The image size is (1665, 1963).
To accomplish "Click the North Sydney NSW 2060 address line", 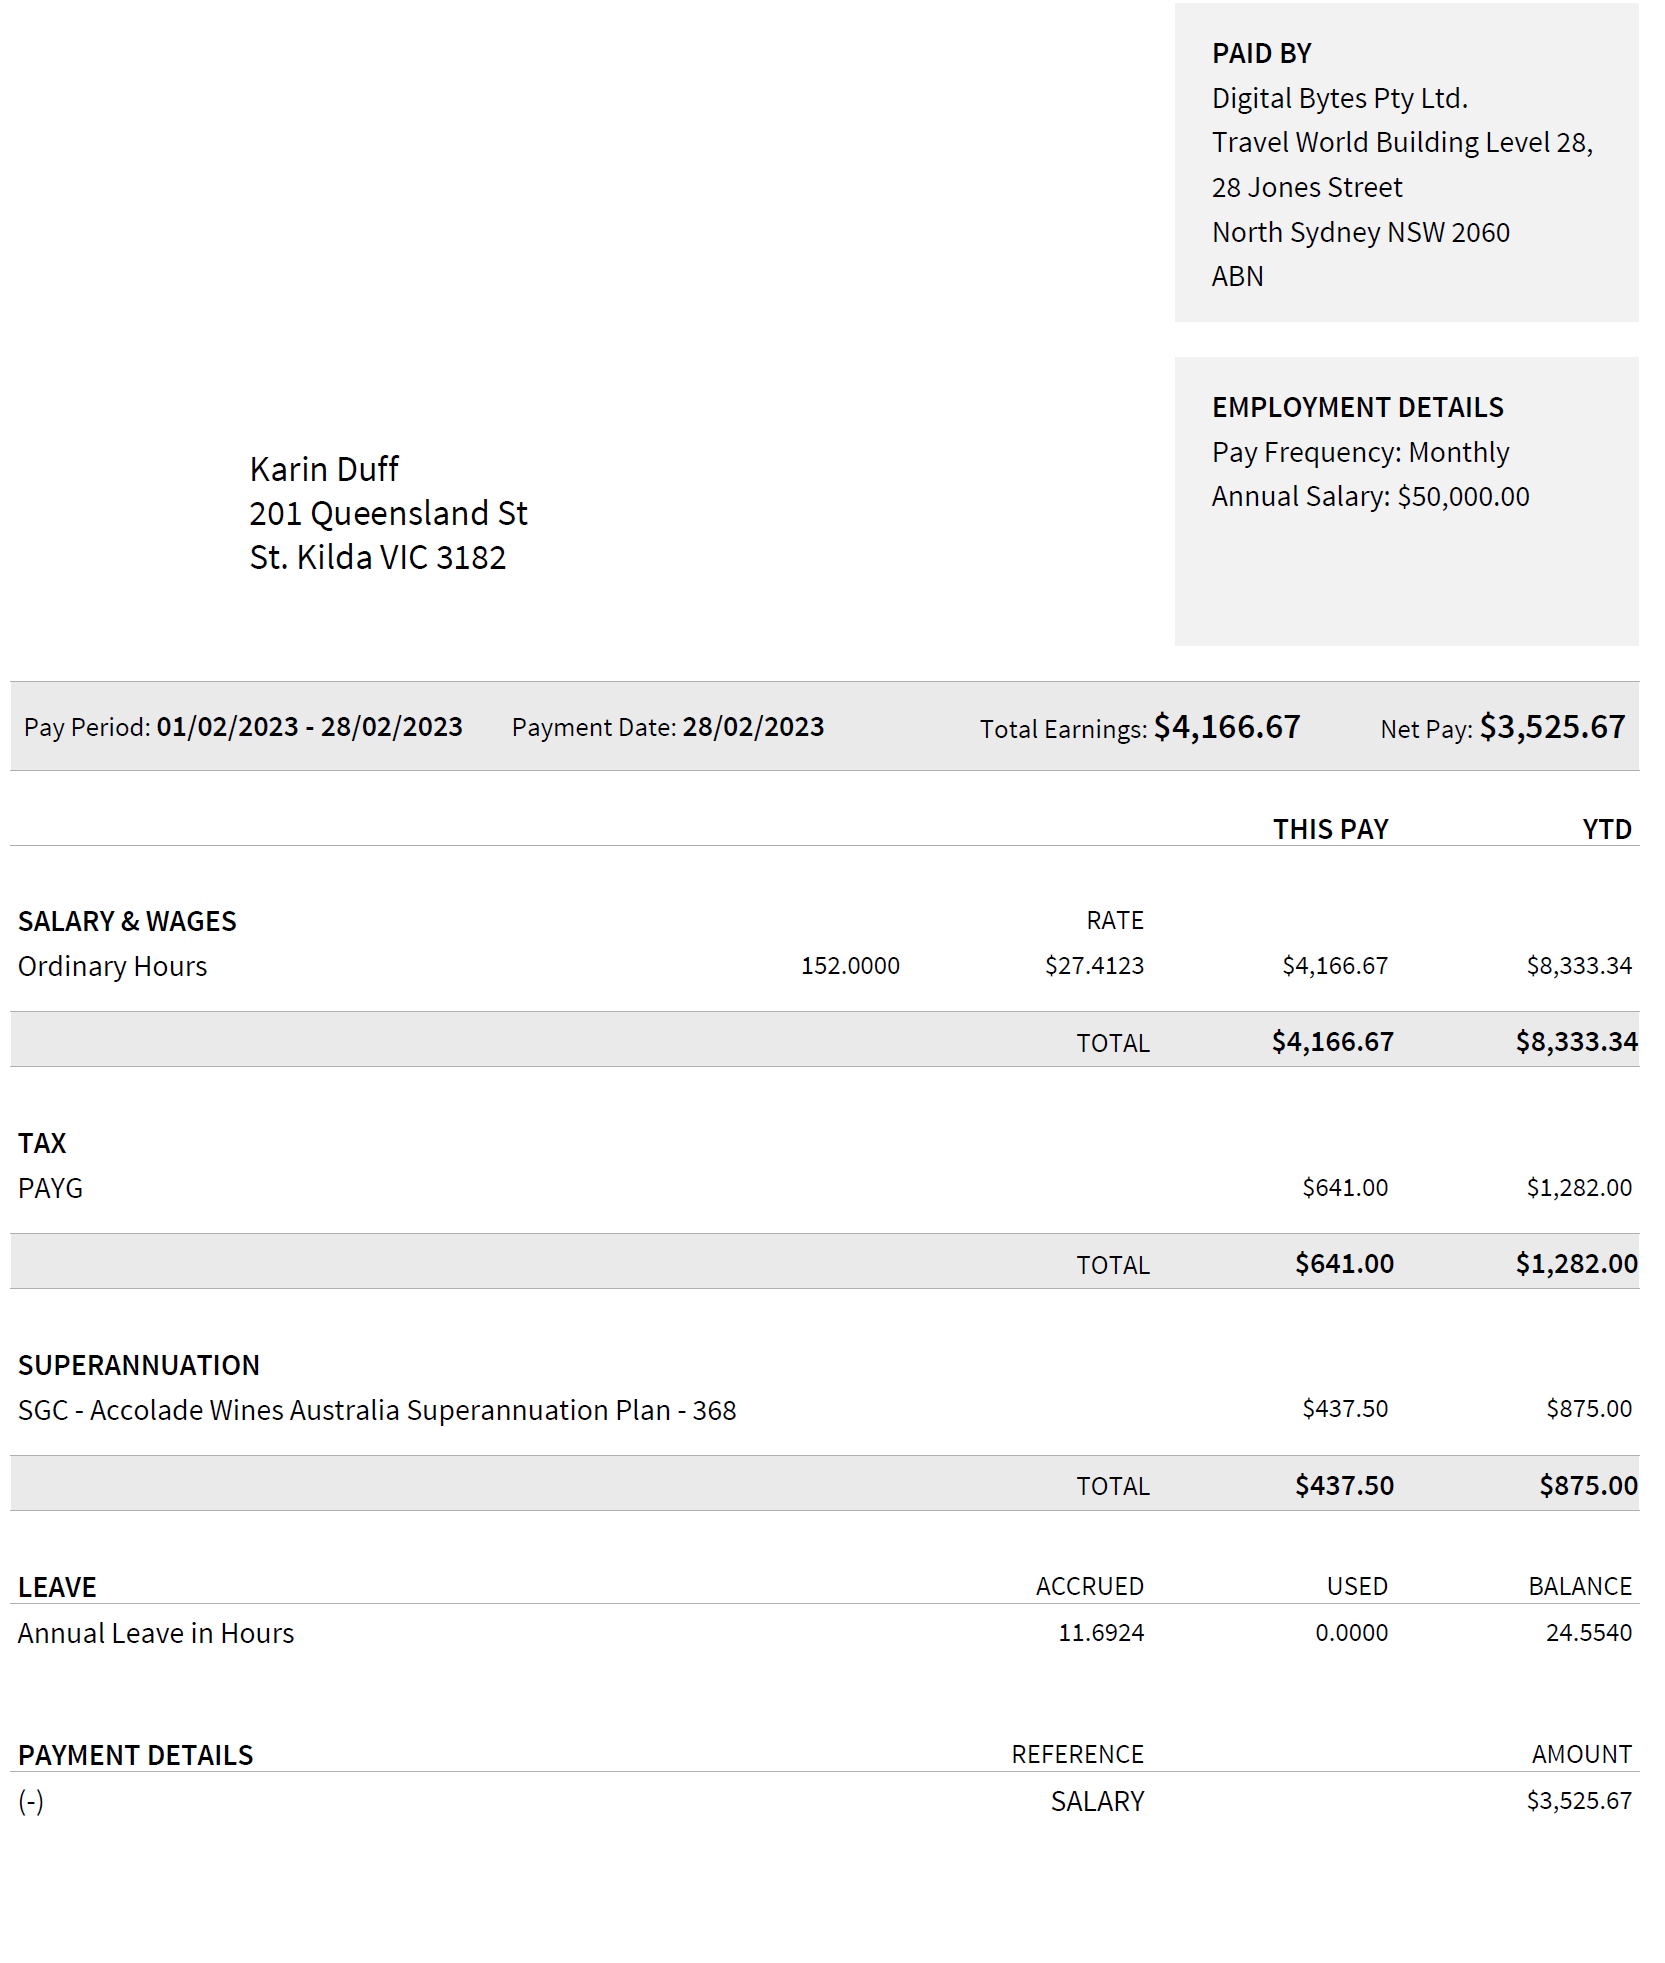I will [1360, 233].
